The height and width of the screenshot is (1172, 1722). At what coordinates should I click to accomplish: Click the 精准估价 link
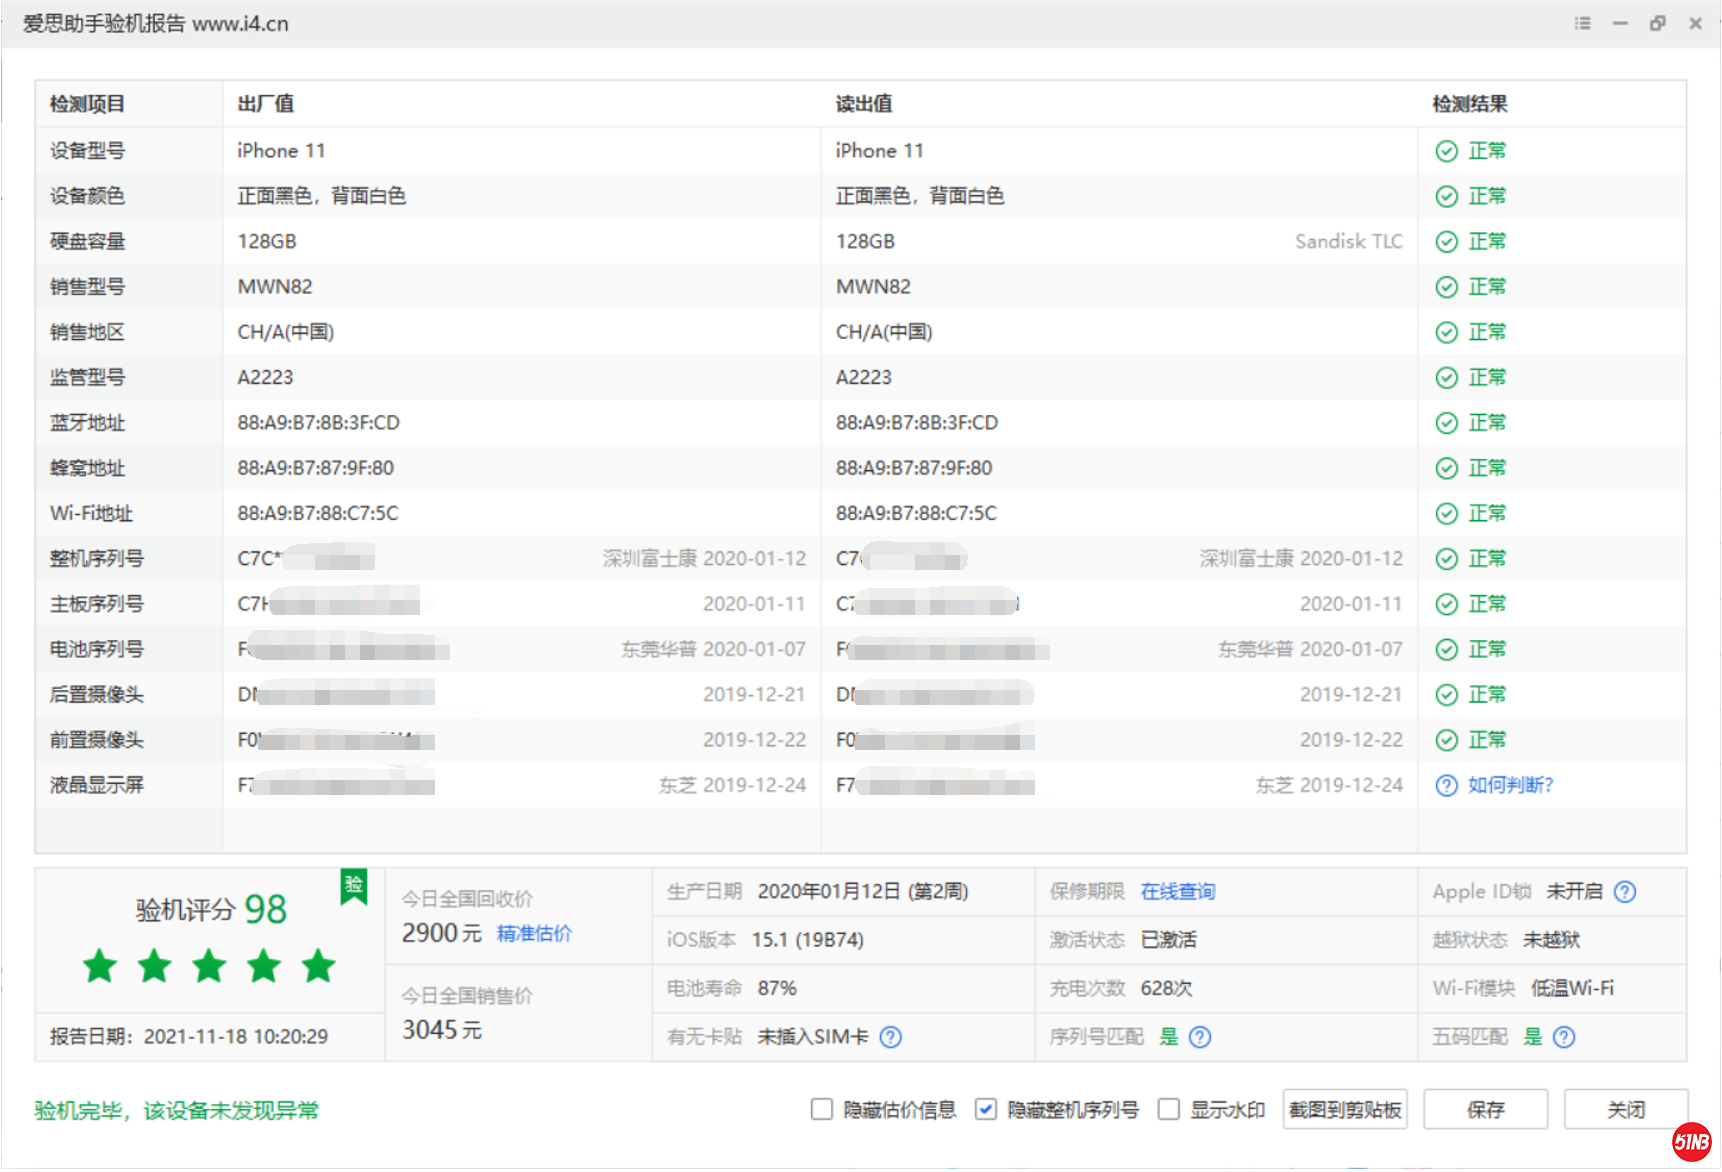[534, 934]
